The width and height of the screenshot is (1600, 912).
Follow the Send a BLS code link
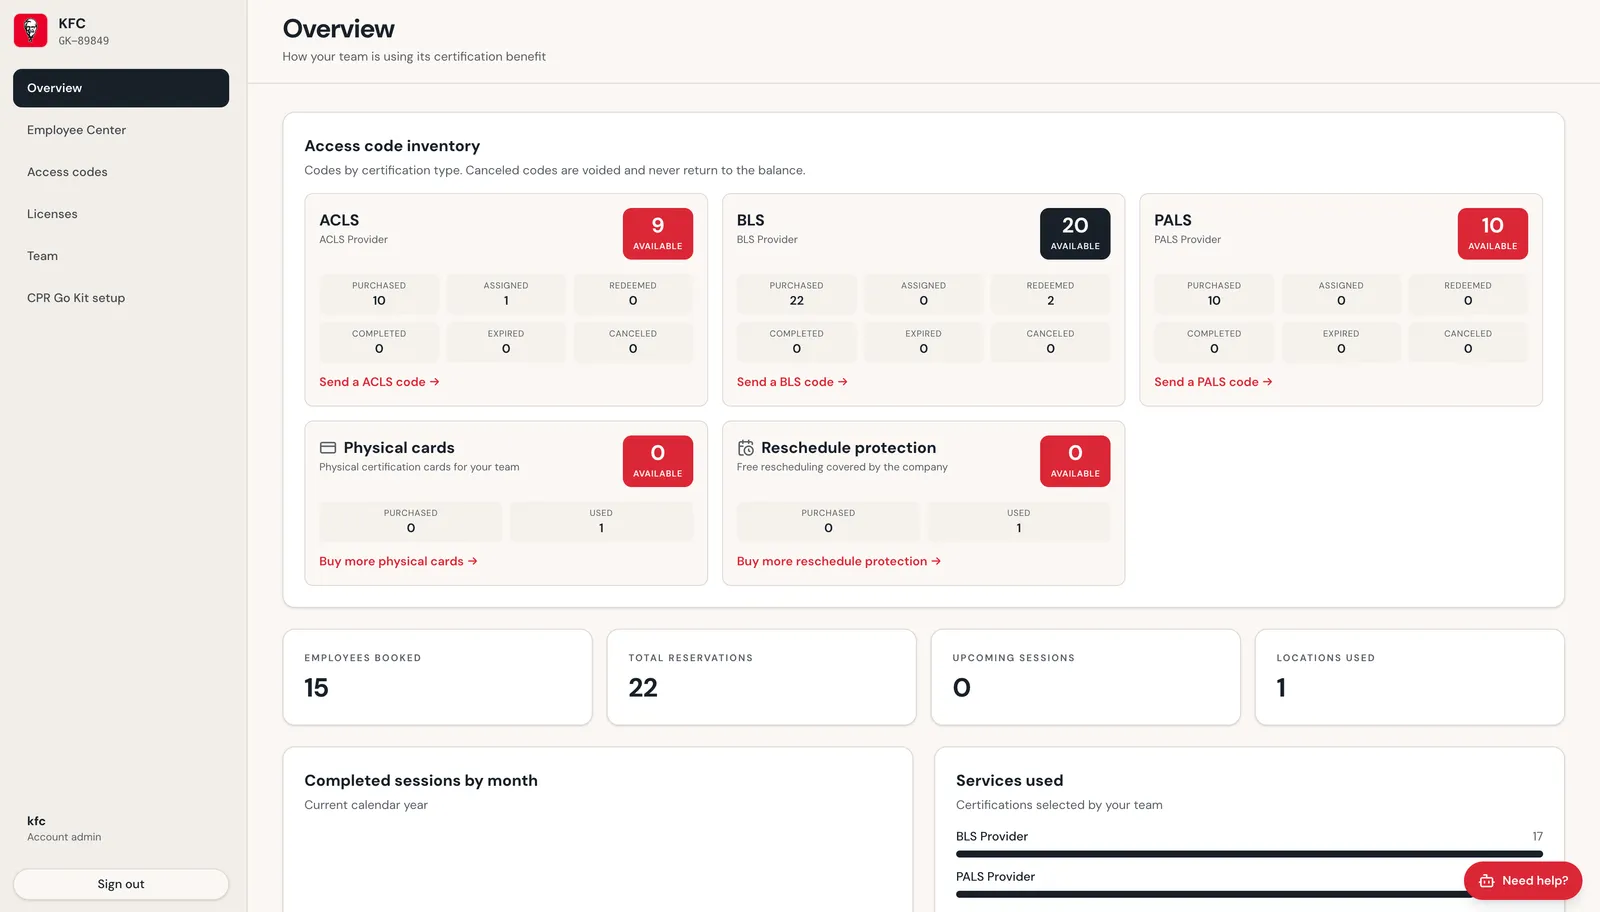pos(792,382)
